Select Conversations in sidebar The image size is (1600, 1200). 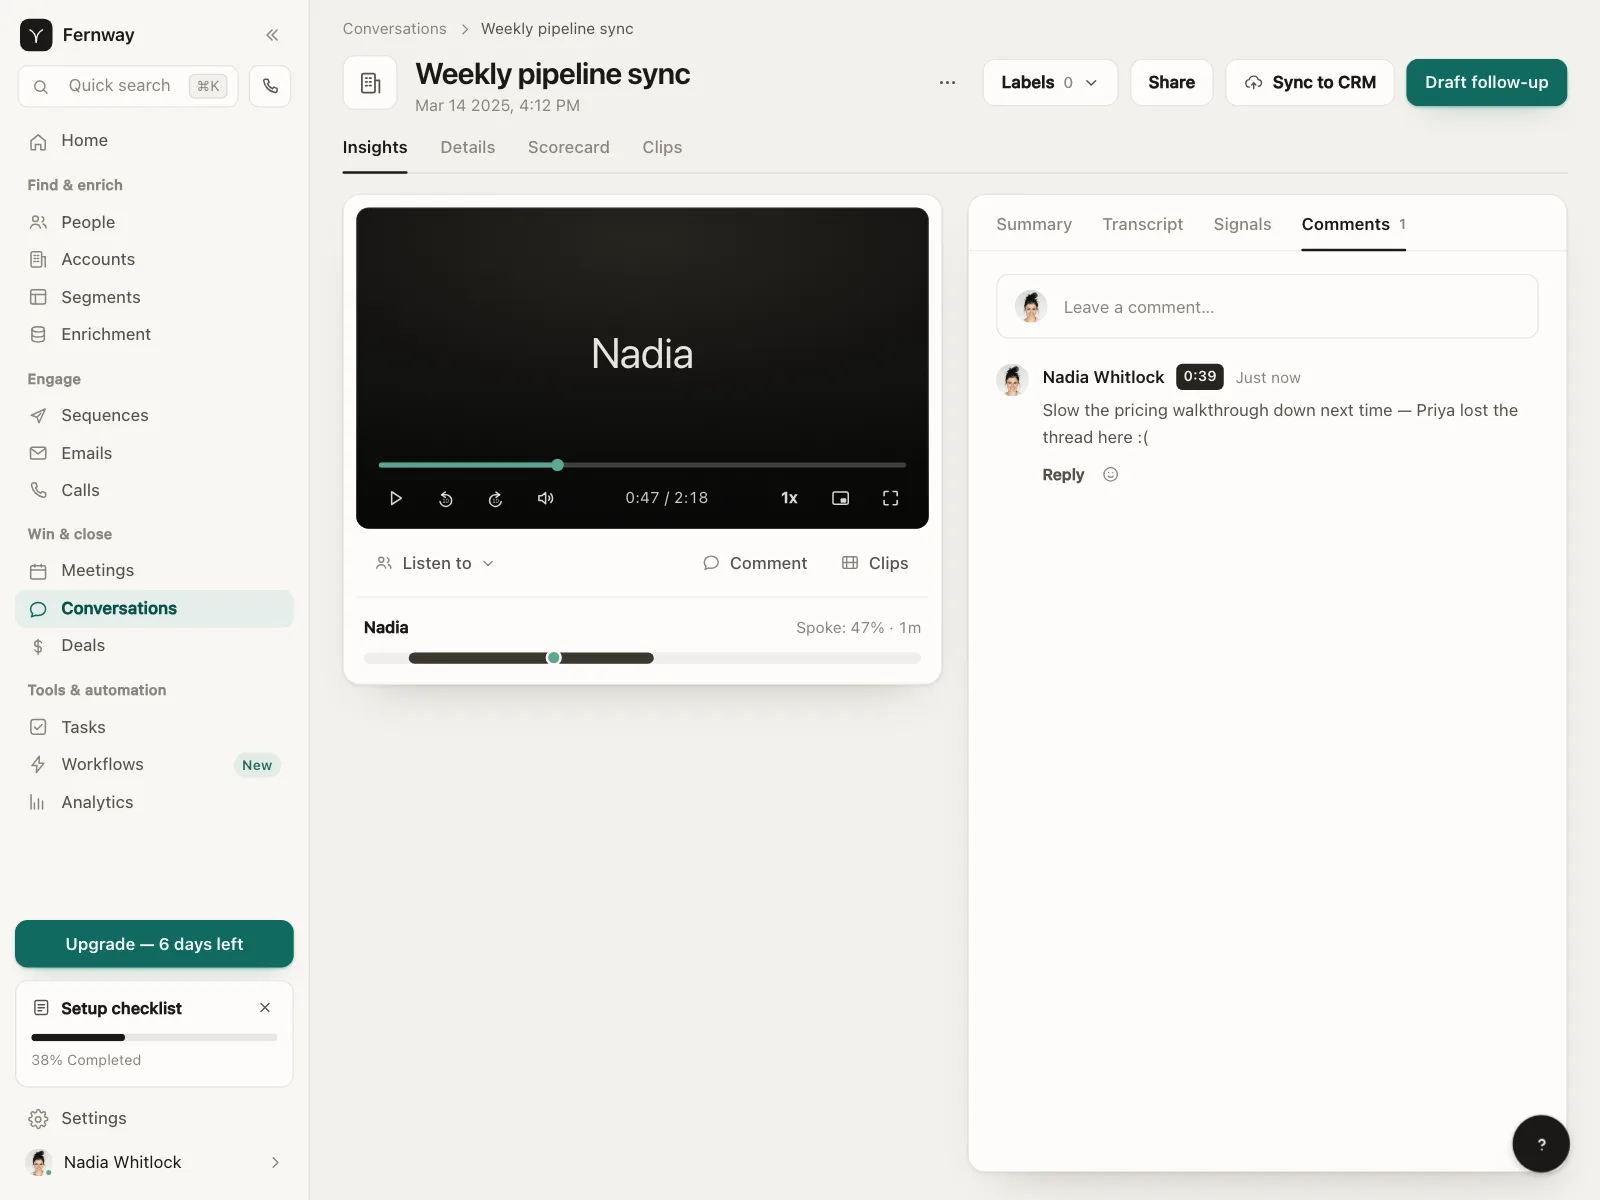click(x=154, y=609)
